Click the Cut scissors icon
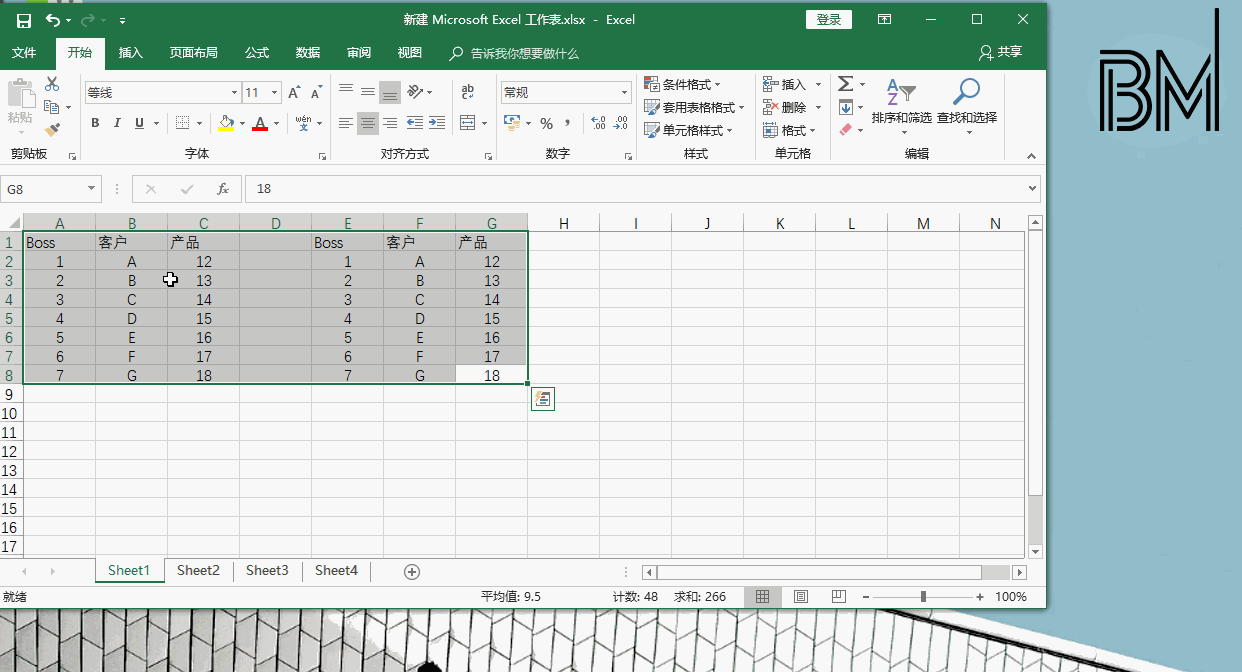This screenshot has height=672, width=1242. click(52, 85)
